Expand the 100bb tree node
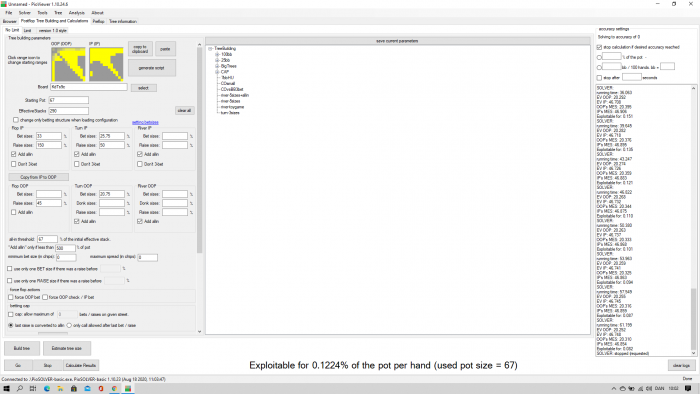 (x=217, y=54)
